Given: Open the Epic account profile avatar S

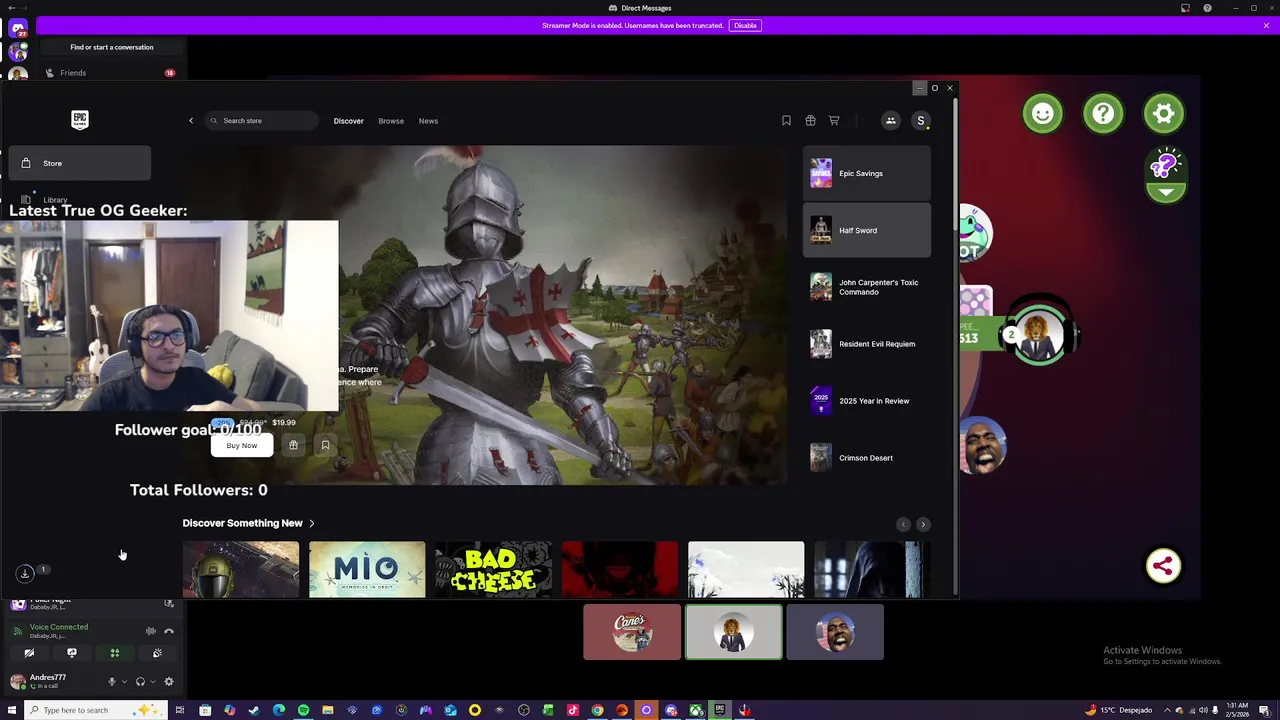Looking at the screenshot, I should pos(921,121).
